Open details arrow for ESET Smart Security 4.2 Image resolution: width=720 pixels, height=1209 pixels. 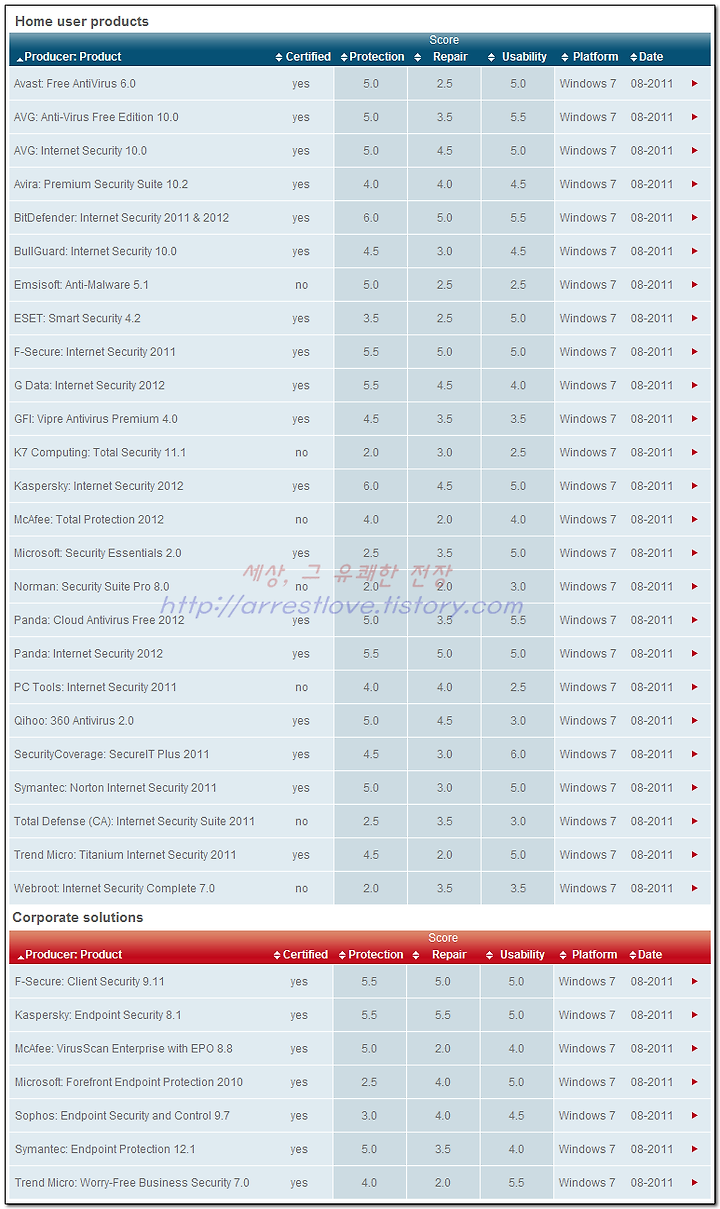695,318
